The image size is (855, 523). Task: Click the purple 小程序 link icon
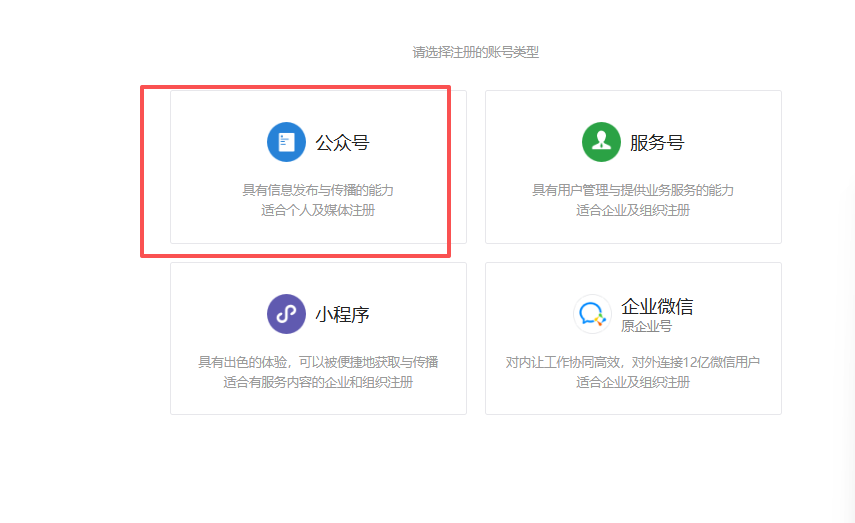coord(286,314)
